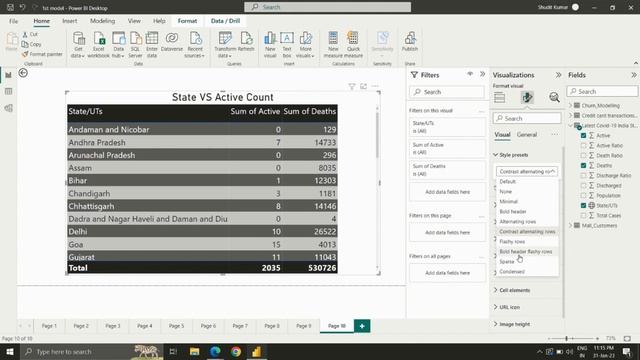
Task: Uncheck the State/UTs field checkbox
Action: [583, 205]
